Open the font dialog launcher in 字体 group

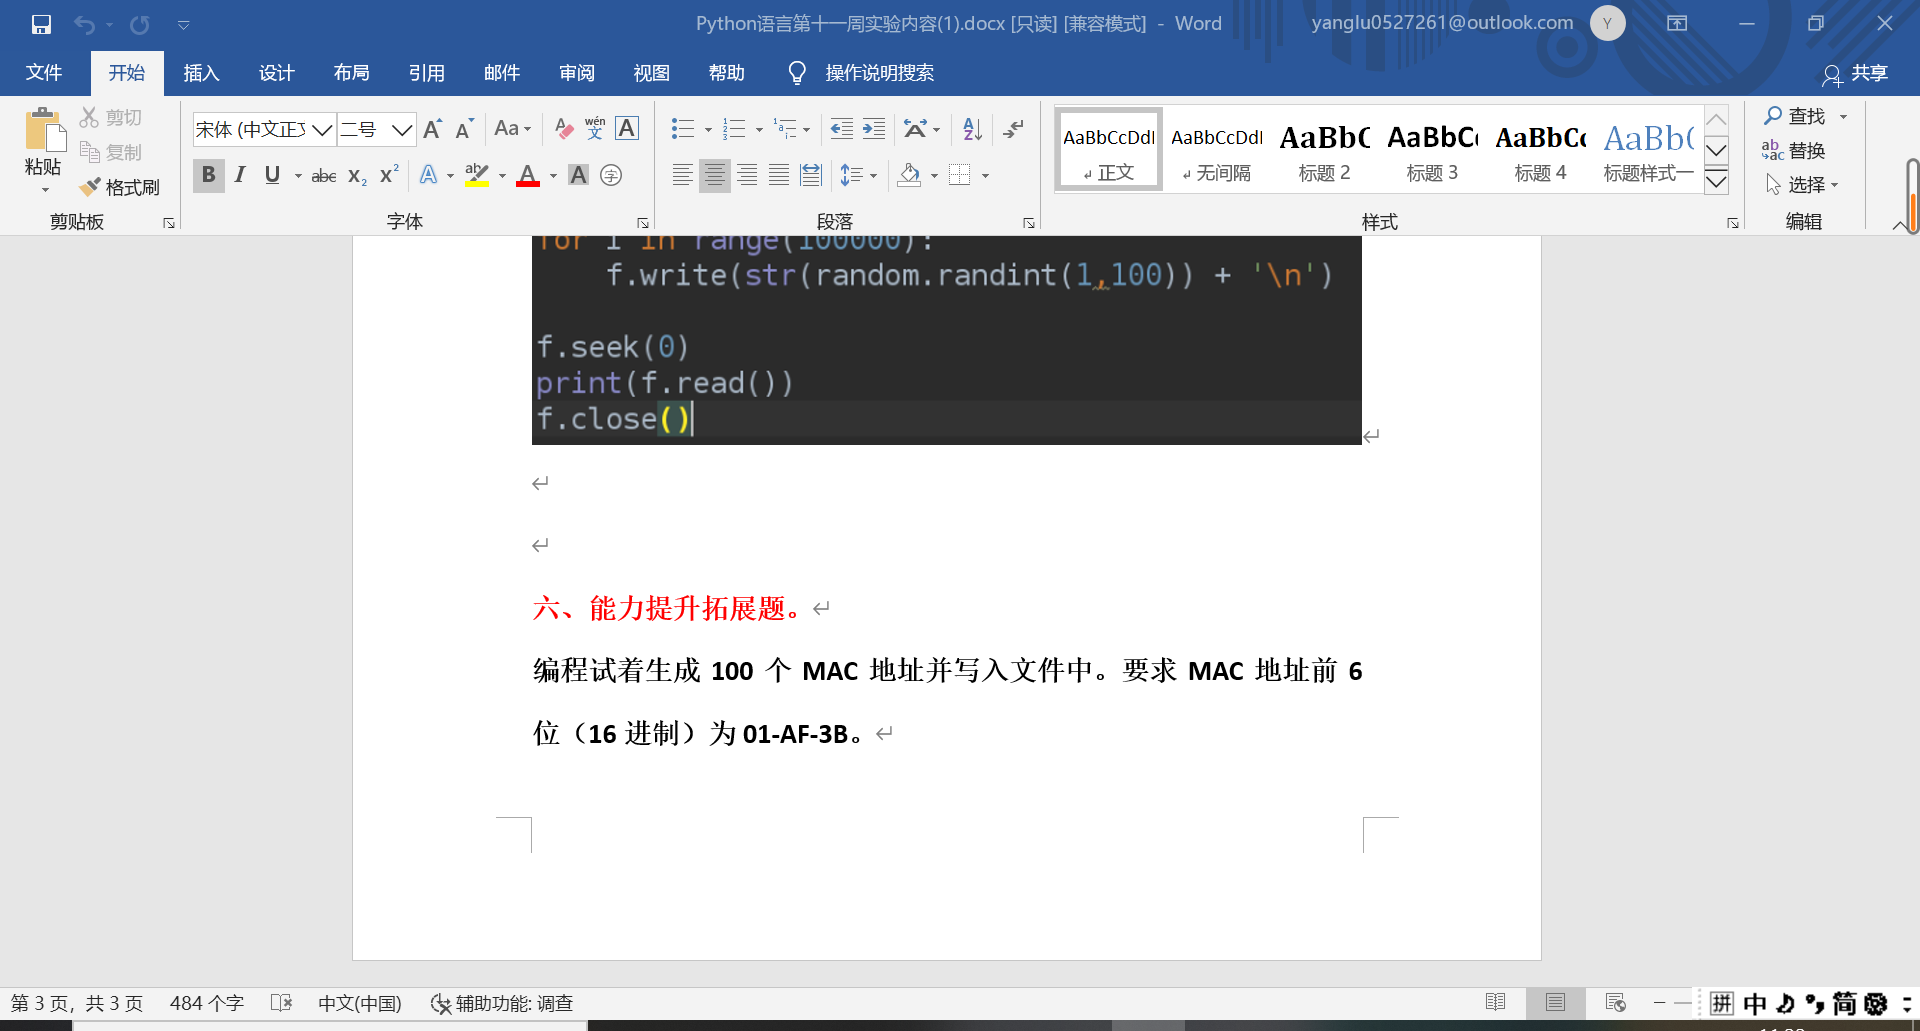[643, 223]
